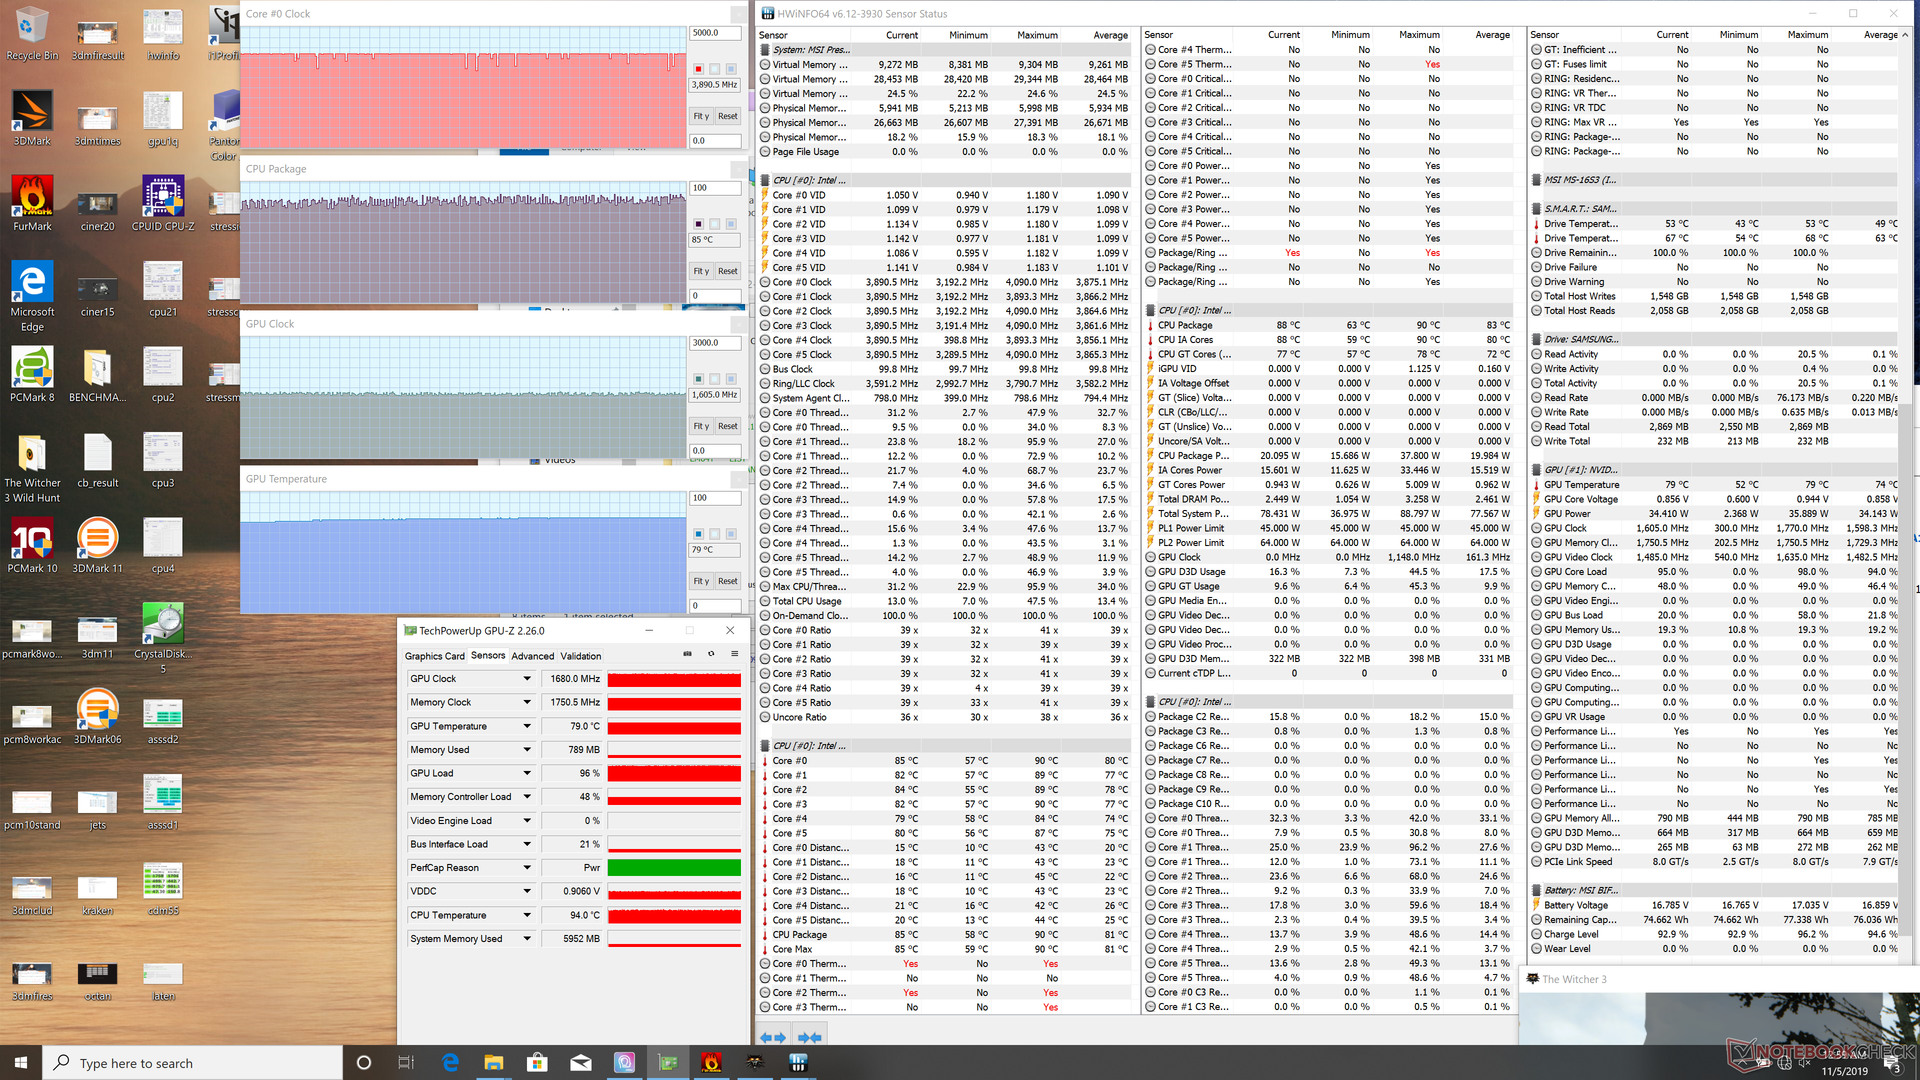Click the GPU-Z refresh icon
Viewport: 1920px width, 1080px height.
(x=711, y=654)
